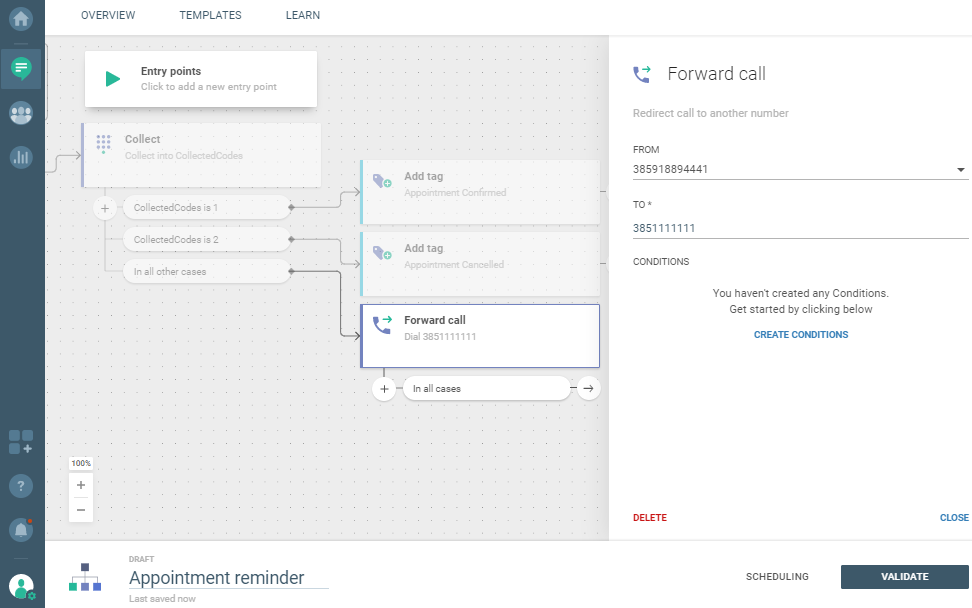Screen dimensions: 972x608
Task: Open the user account avatar icon
Action: pyautogui.click(x=21, y=586)
